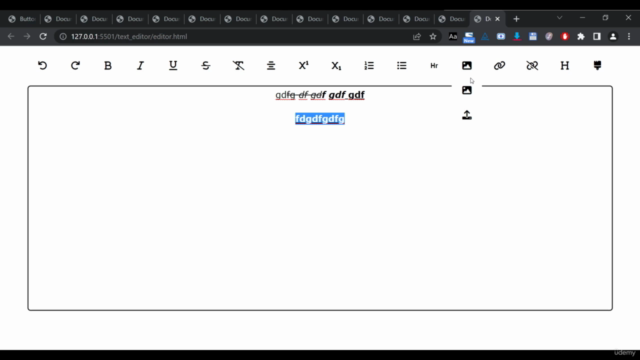Insert a horizontal rule with Hr
640x360 pixels.
pyautogui.click(x=434, y=65)
